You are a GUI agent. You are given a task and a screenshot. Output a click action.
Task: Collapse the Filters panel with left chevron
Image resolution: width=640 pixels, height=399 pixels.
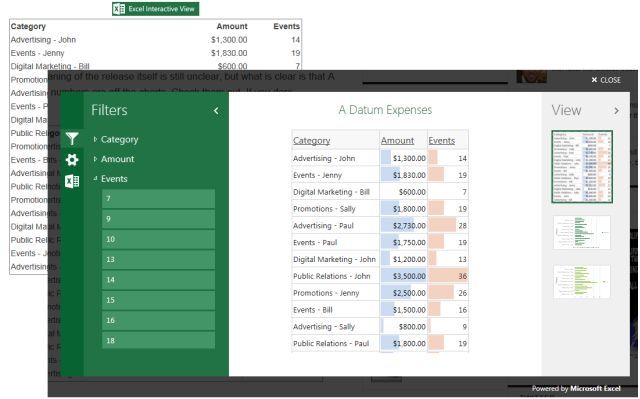click(x=216, y=111)
